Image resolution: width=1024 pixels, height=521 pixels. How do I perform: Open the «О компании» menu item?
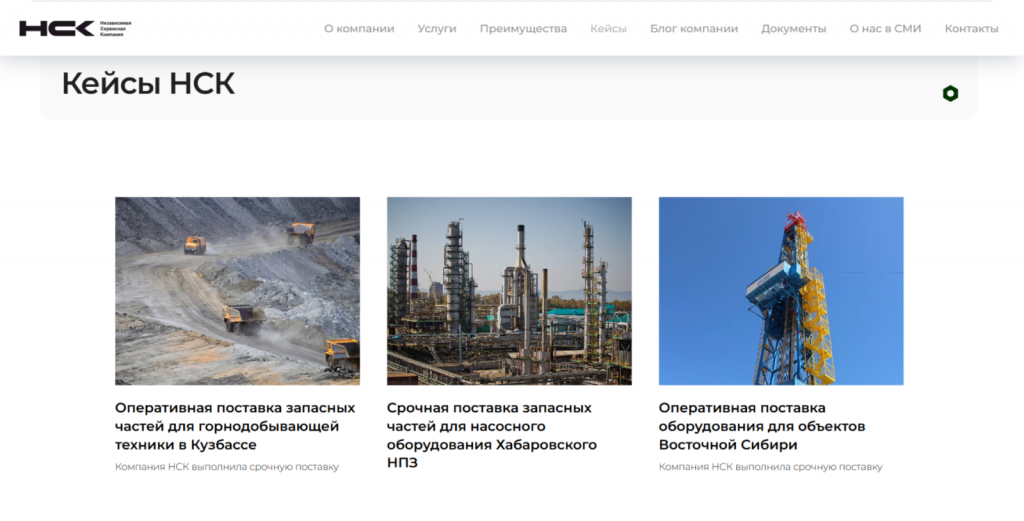coord(359,28)
